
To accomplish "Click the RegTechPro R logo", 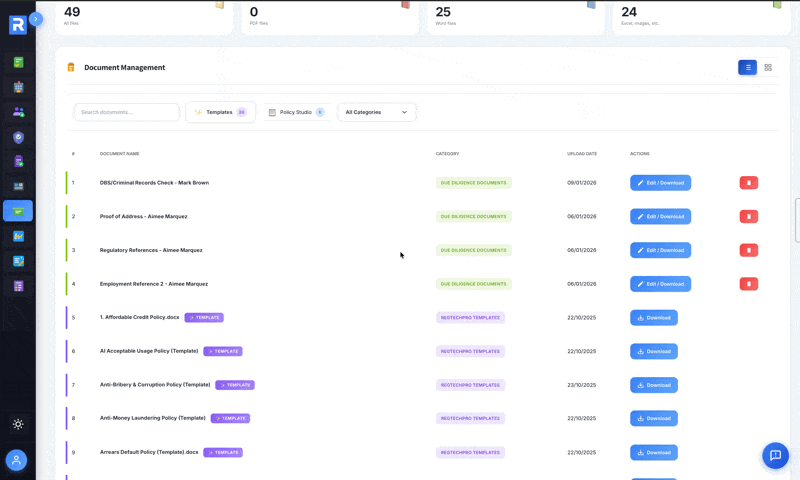I will pos(17,24).
